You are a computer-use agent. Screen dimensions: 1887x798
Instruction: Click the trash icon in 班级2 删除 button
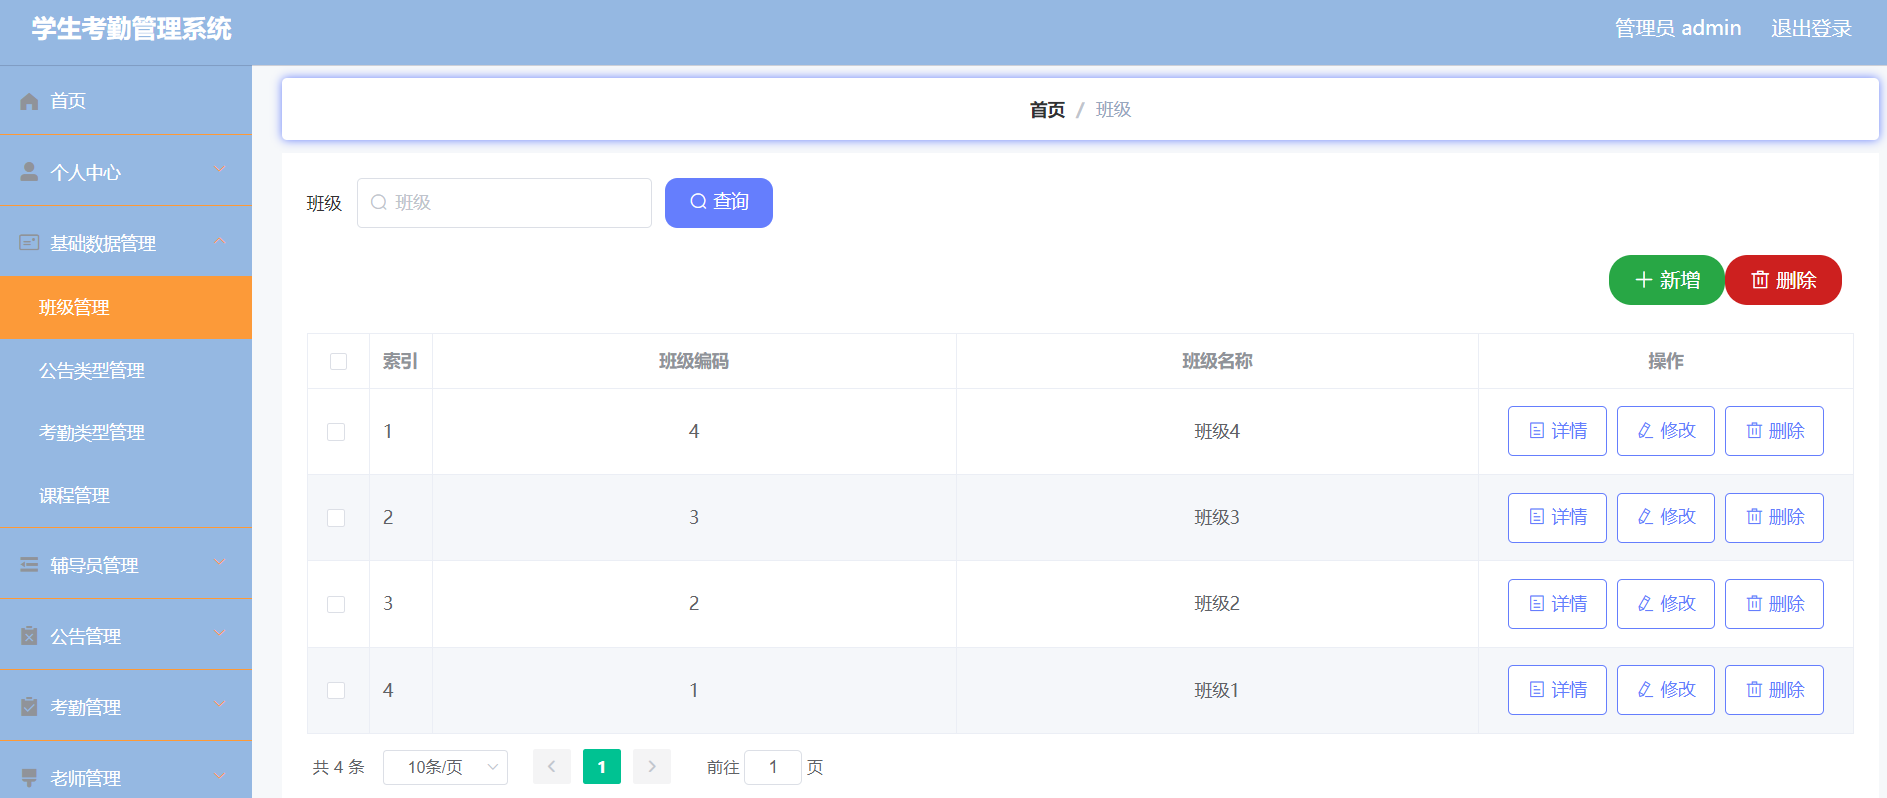click(x=1754, y=604)
